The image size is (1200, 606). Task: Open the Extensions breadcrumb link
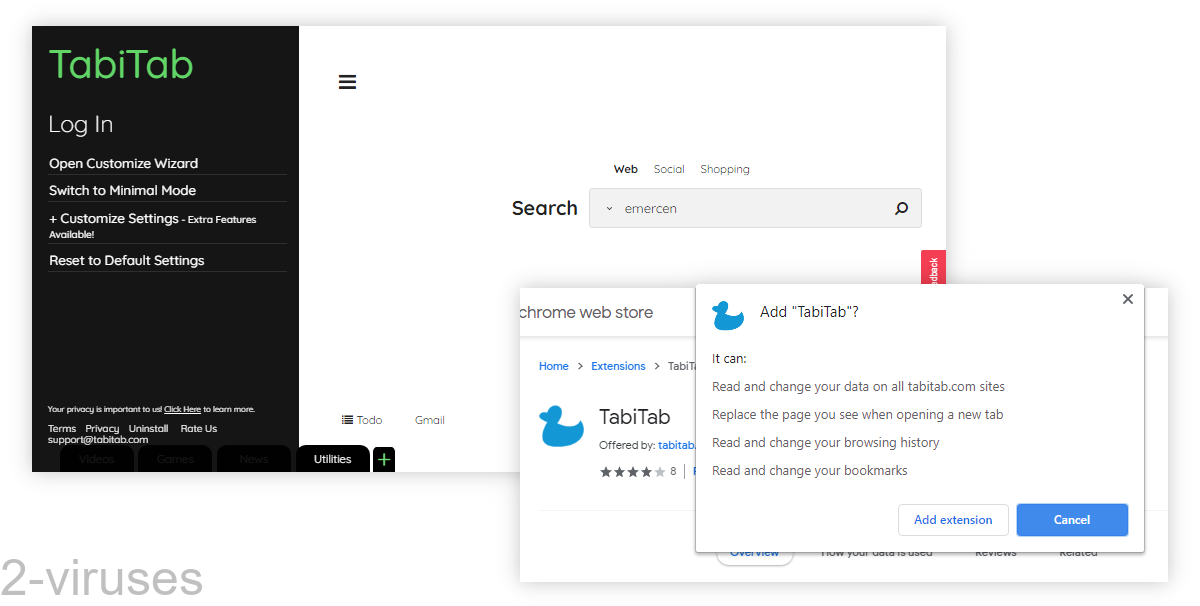click(618, 366)
